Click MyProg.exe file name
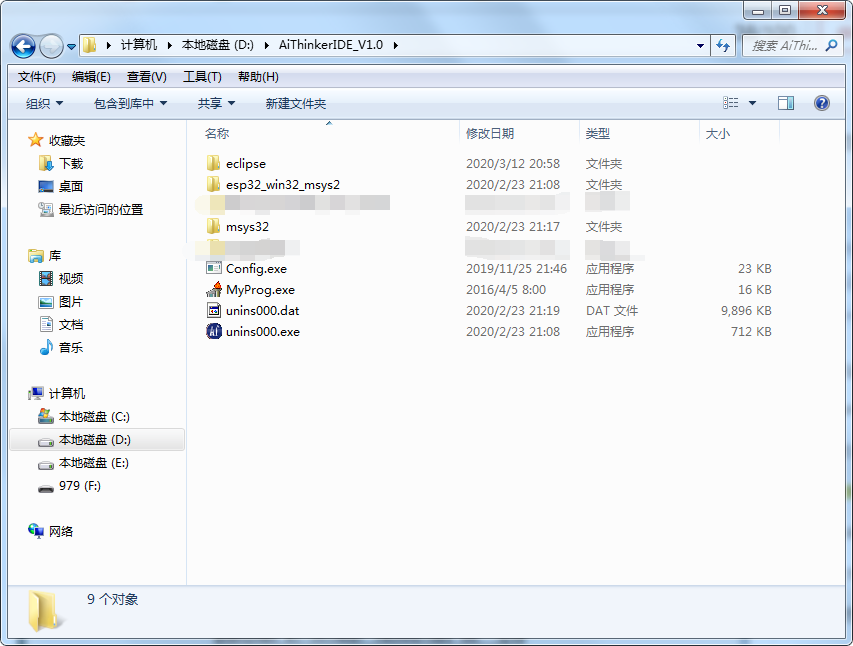Screen dimensions: 853x646 click(x=261, y=290)
